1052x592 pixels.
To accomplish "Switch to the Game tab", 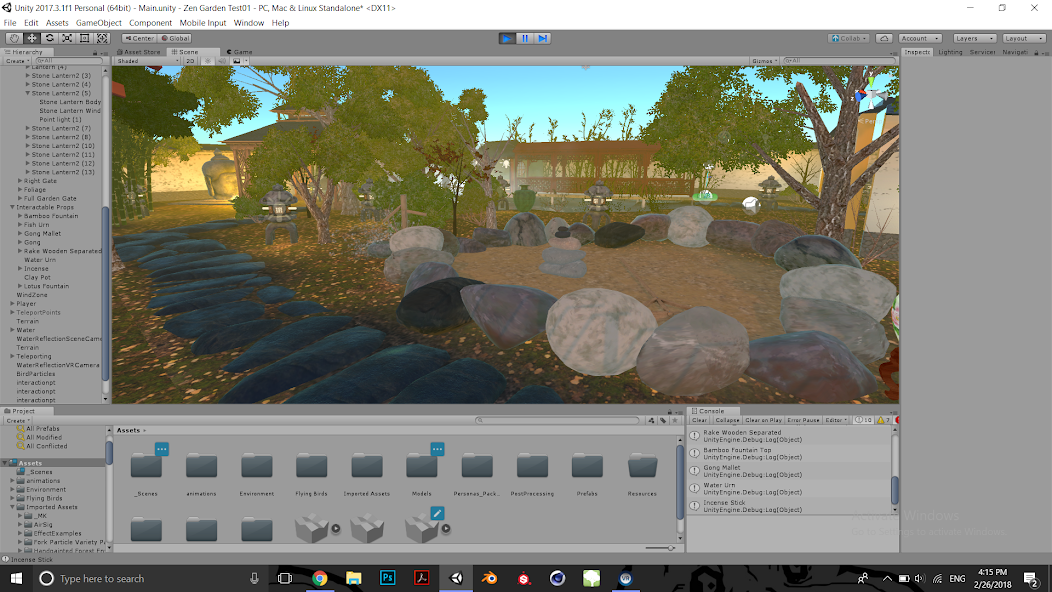I will click(239, 51).
